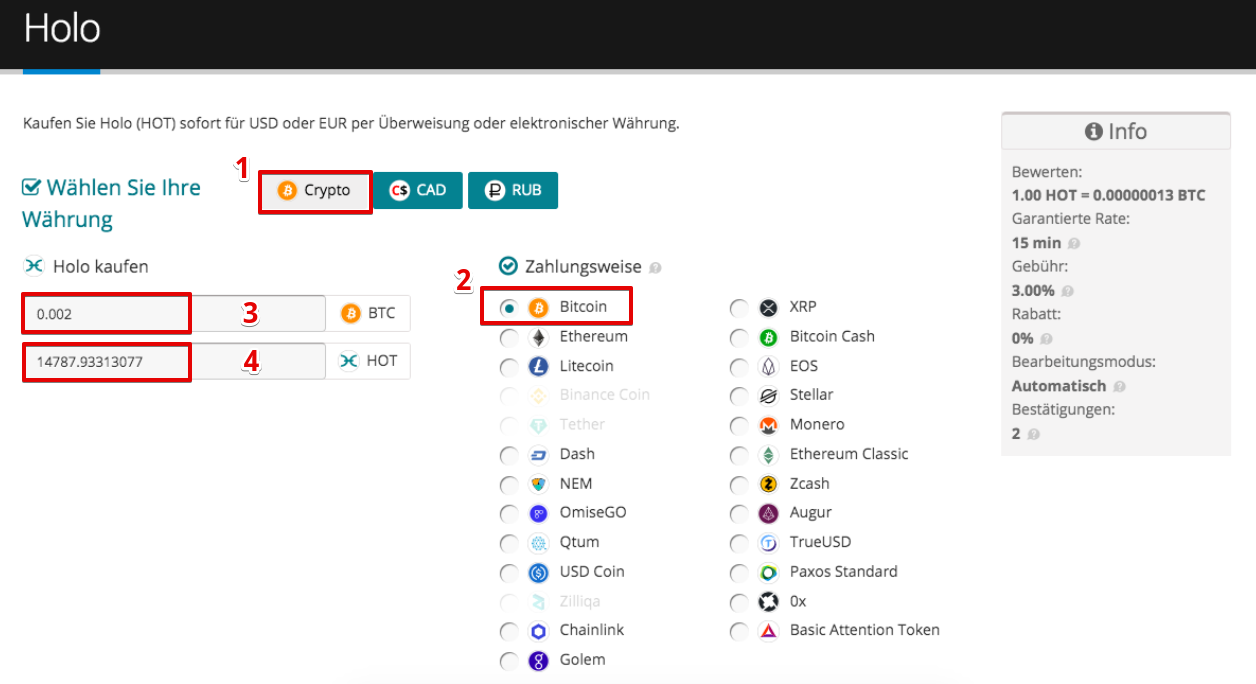The height and width of the screenshot is (684, 1256).
Task: Click the Monero logo icon
Action: click(x=769, y=425)
